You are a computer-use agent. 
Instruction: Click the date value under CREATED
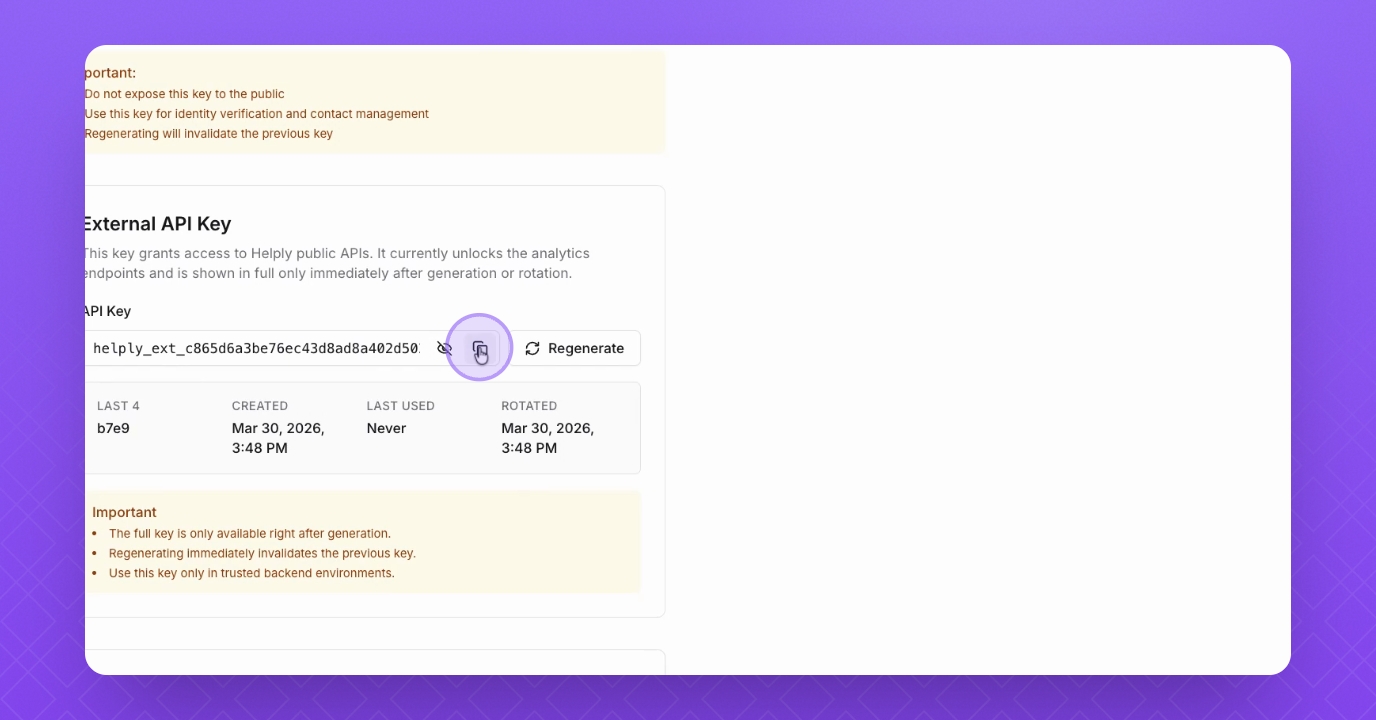point(278,438)
